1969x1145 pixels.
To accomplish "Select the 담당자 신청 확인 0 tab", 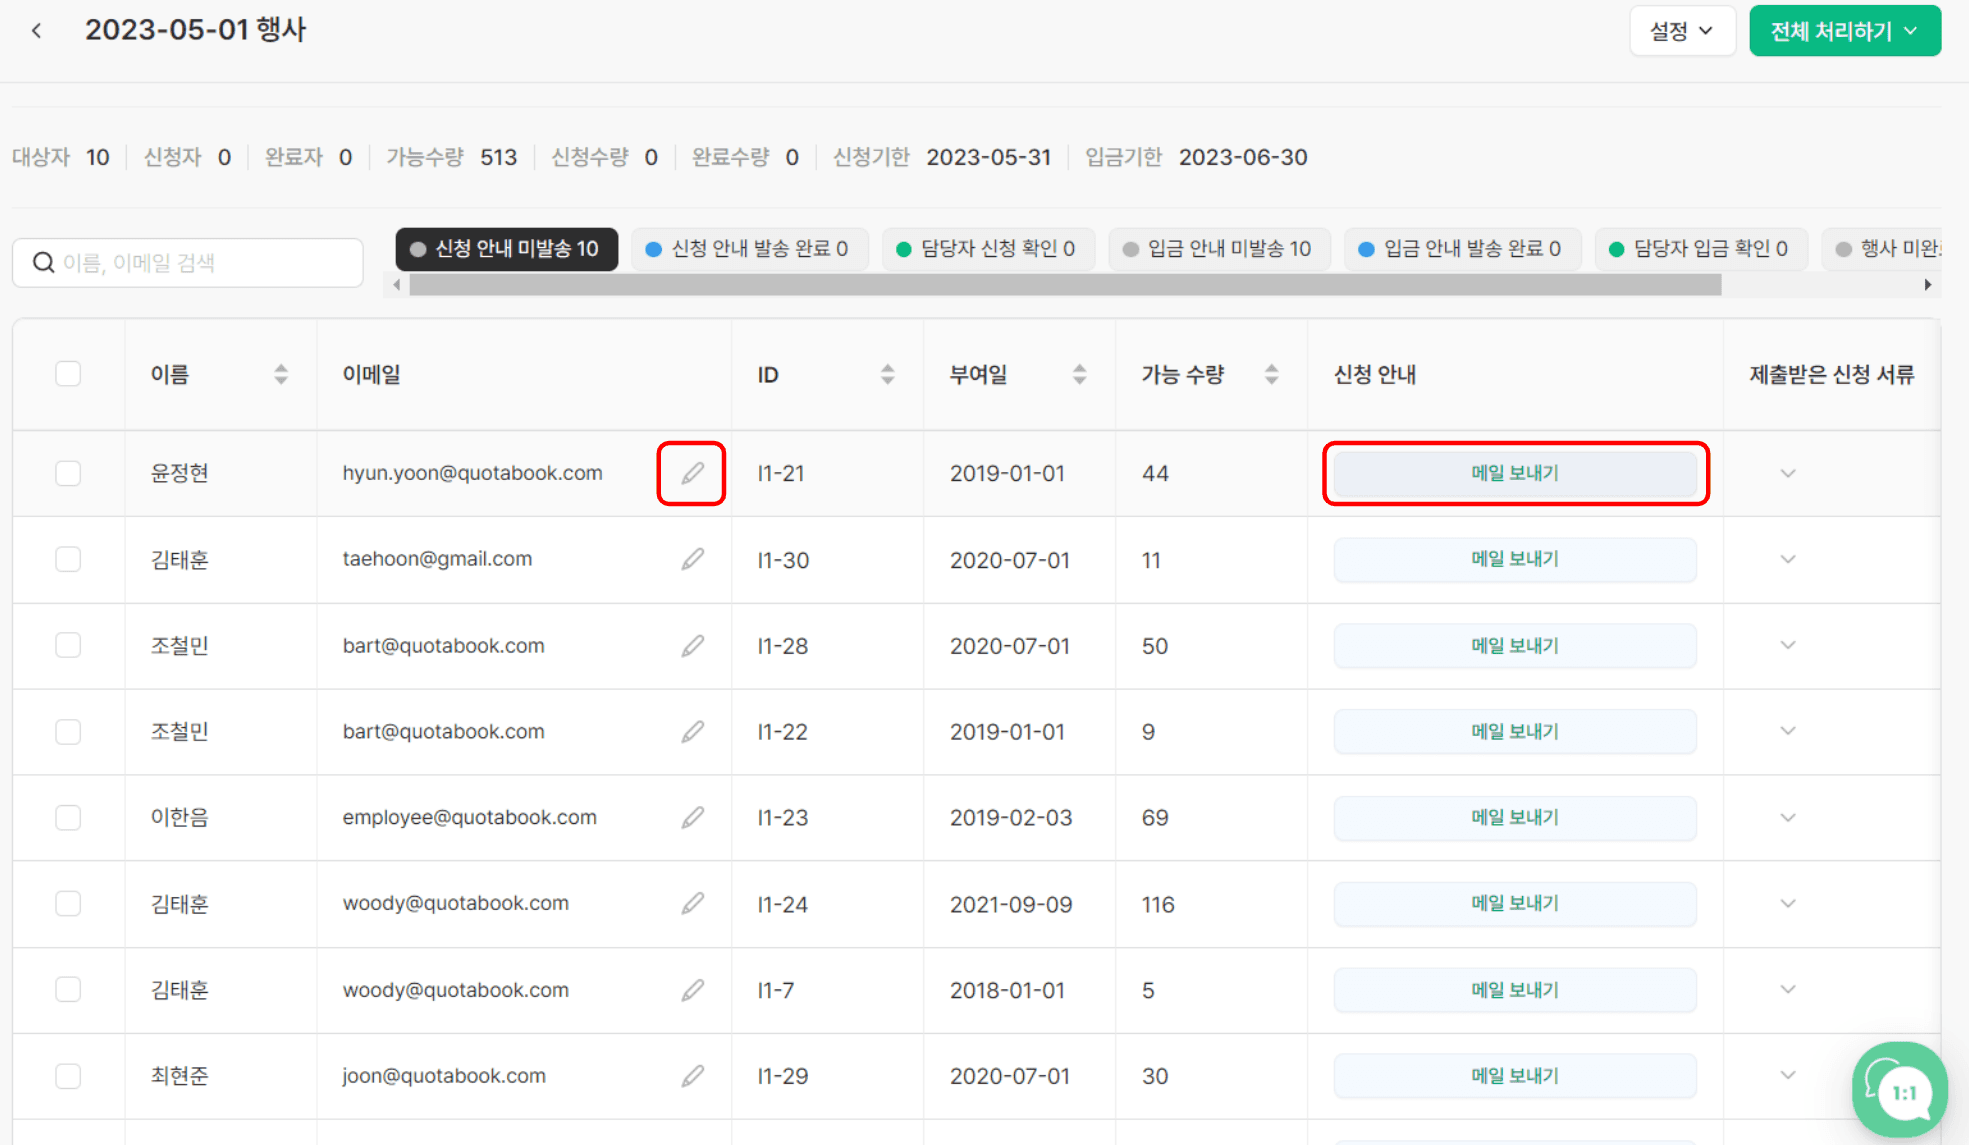I will tap(988, 249).
